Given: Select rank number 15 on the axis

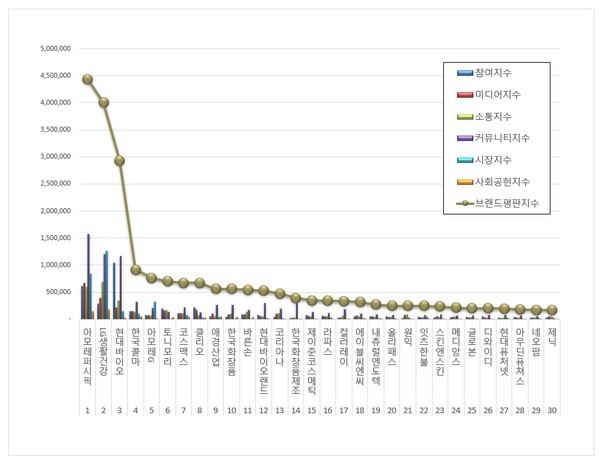Looking at the screenshot, I should [311, 411].
